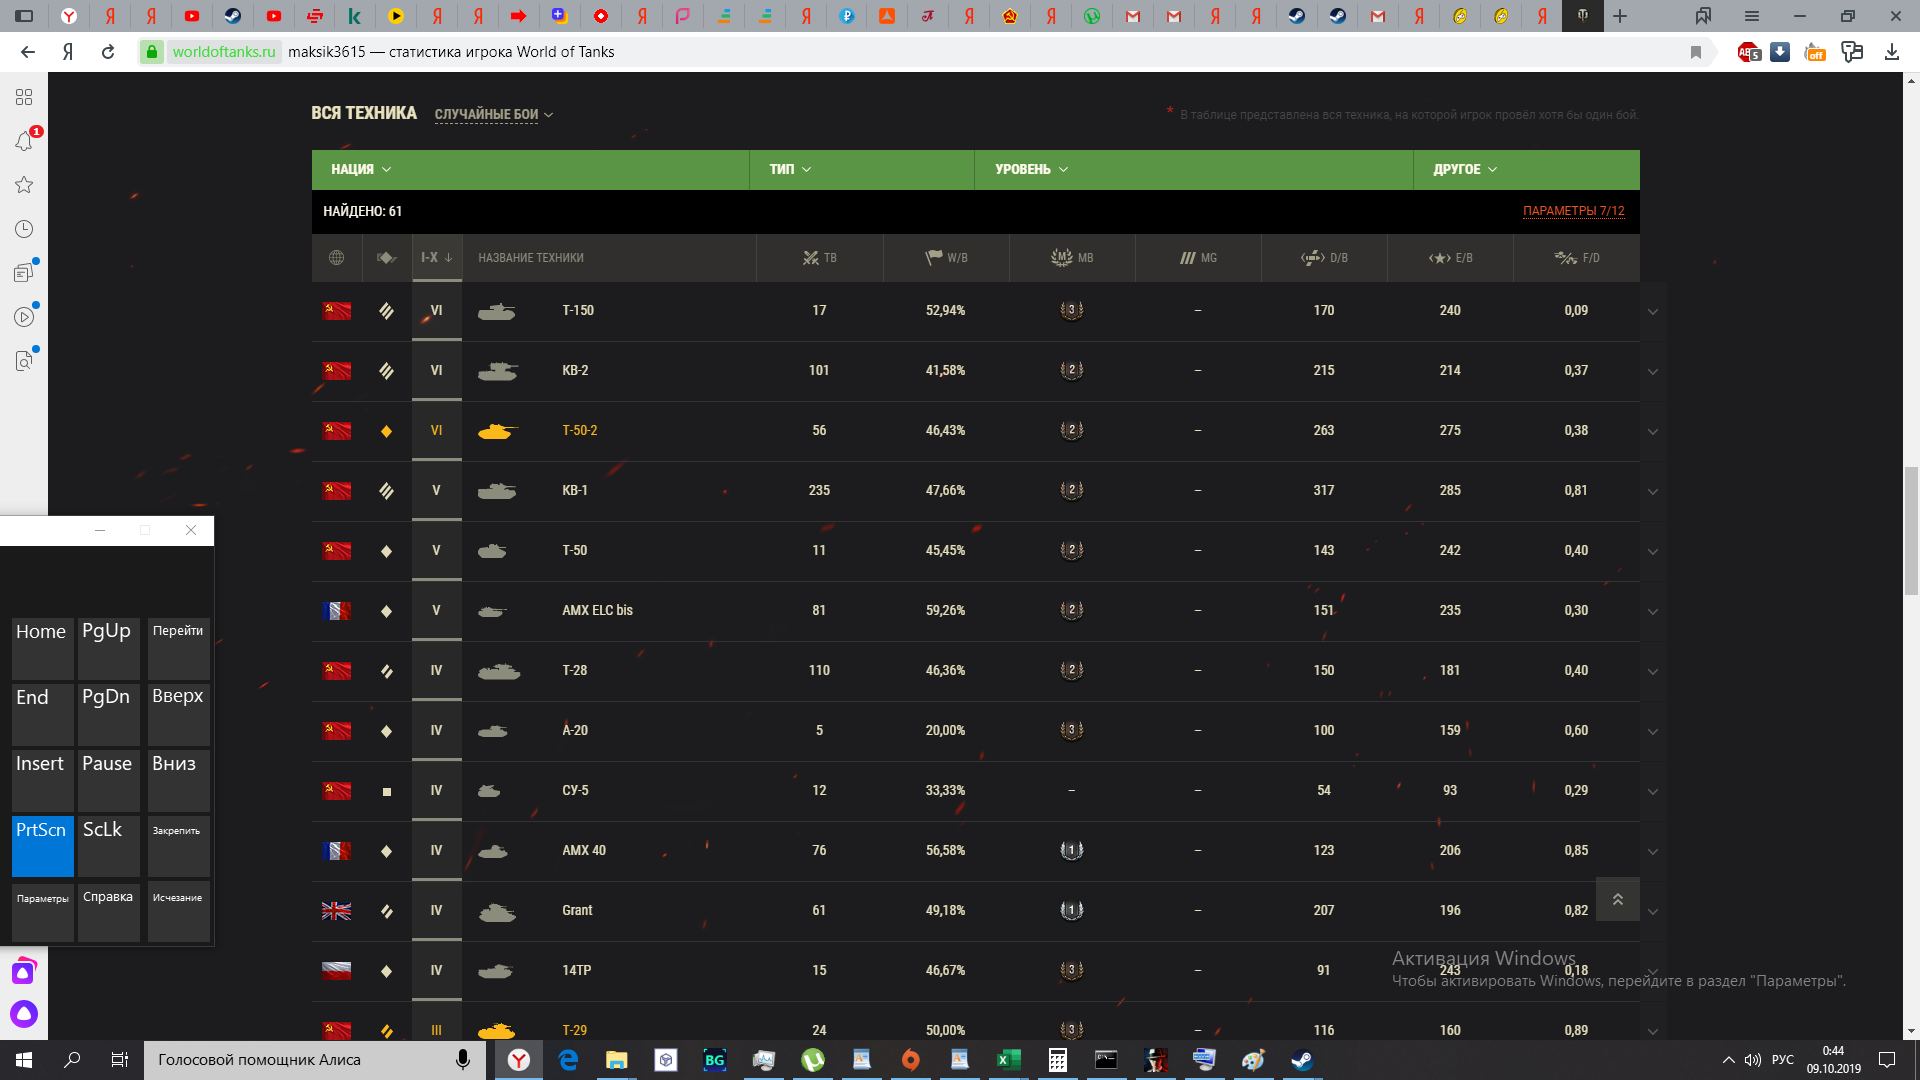Click Вниз key on on-screen keyboard
This screenshot has width=1920, height=1080.
point(179,780)
